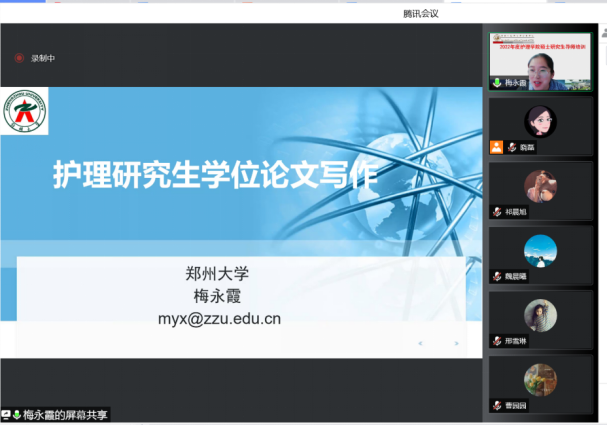
Task: Click the muted mic icon next to 邢雪琳
Action: pos(497,341)
